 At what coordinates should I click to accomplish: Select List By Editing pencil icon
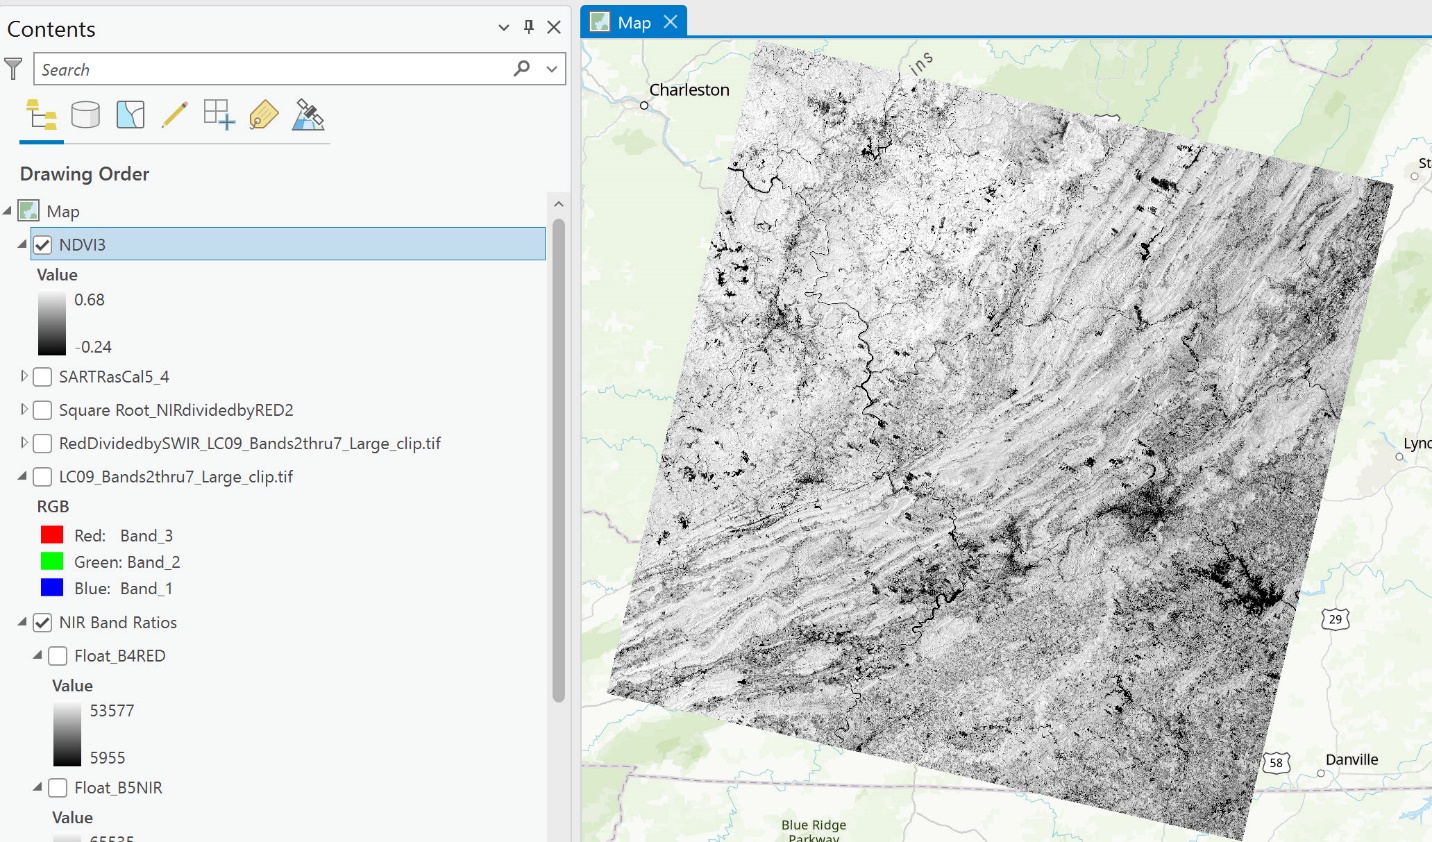coord(174,115)
